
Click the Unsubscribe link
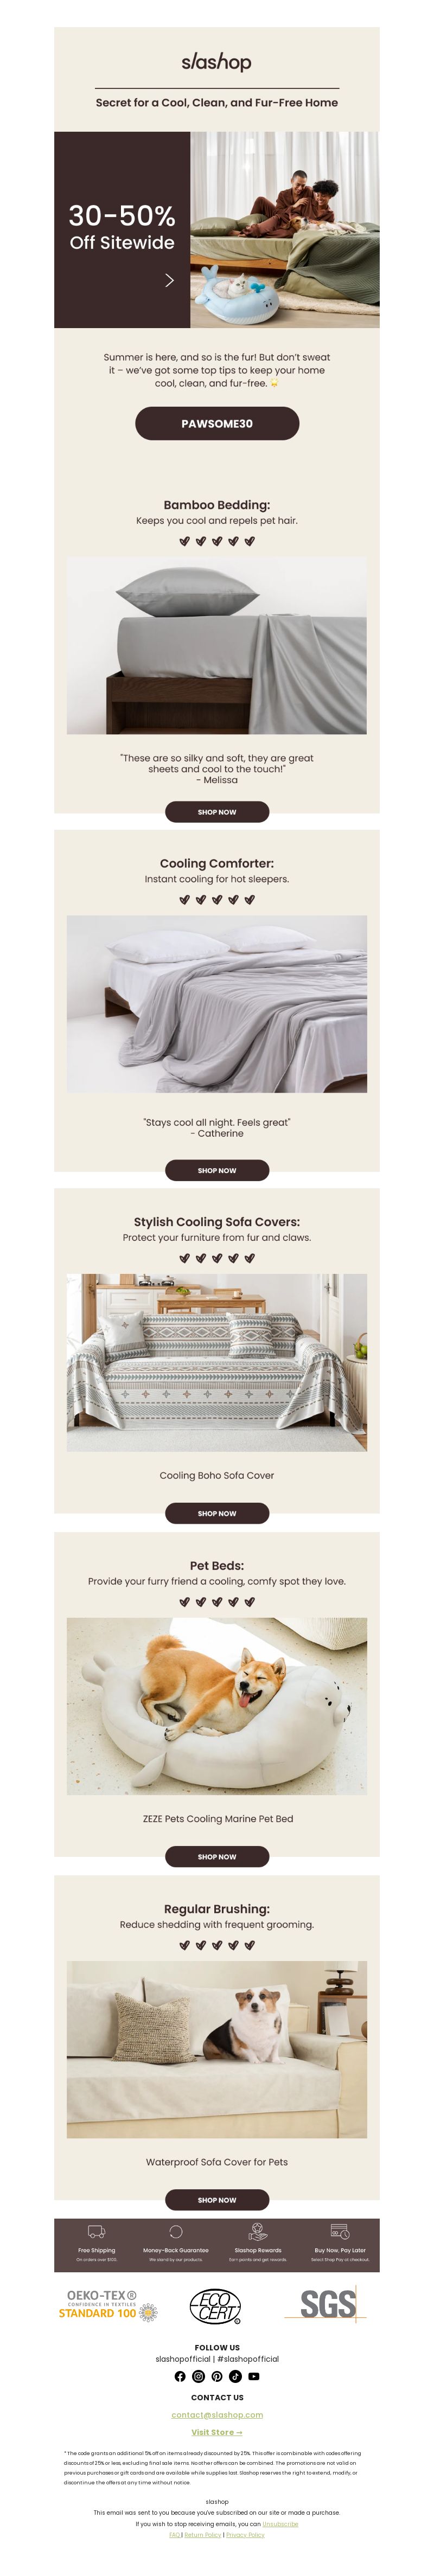[280, 2523]
